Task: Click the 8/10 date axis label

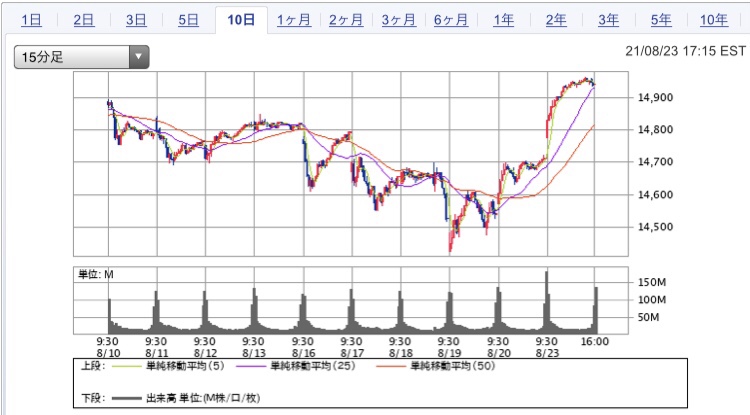Action: (108, 353)
